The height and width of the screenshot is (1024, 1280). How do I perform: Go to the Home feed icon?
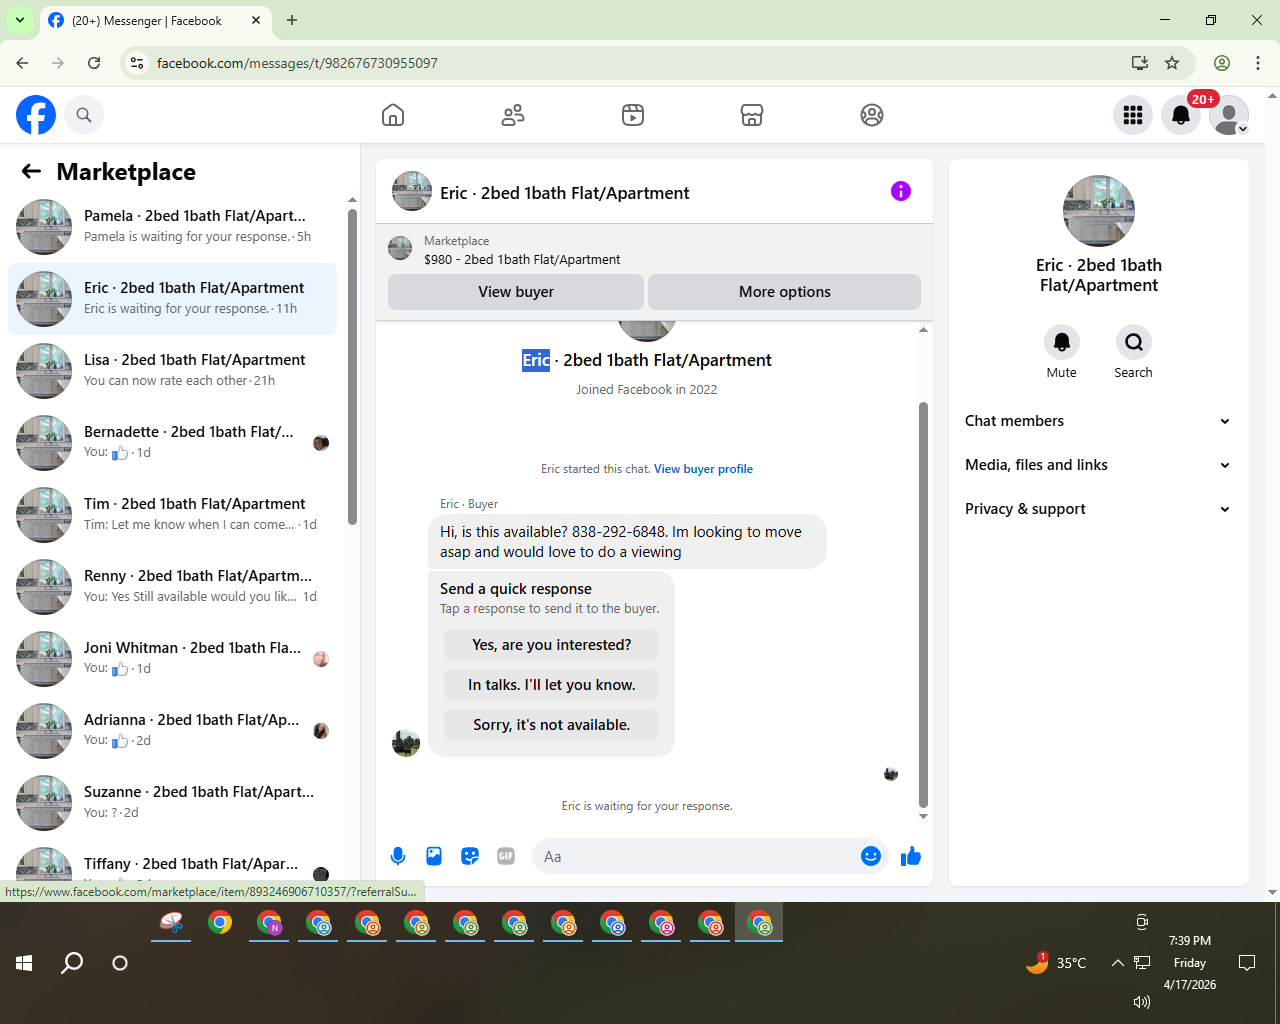tap(393, 115)
